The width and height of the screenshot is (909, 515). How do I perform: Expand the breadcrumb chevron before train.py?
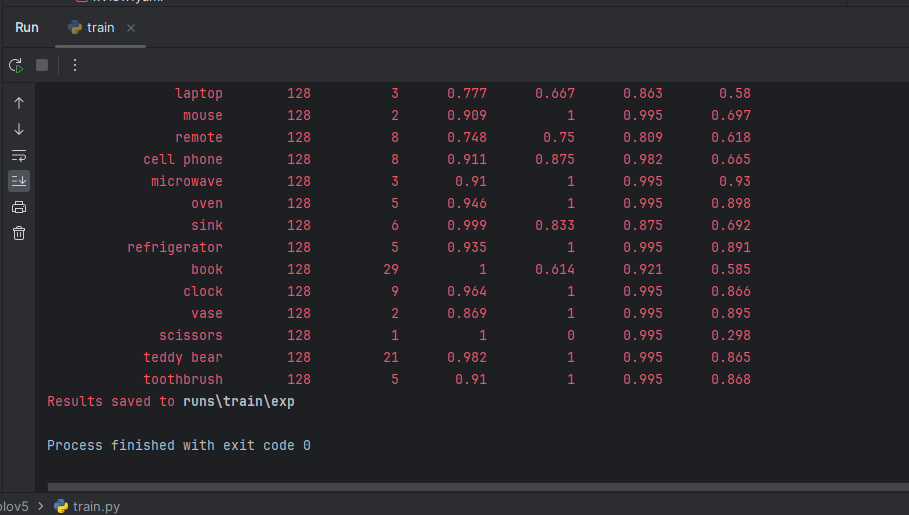click(41, 506)
